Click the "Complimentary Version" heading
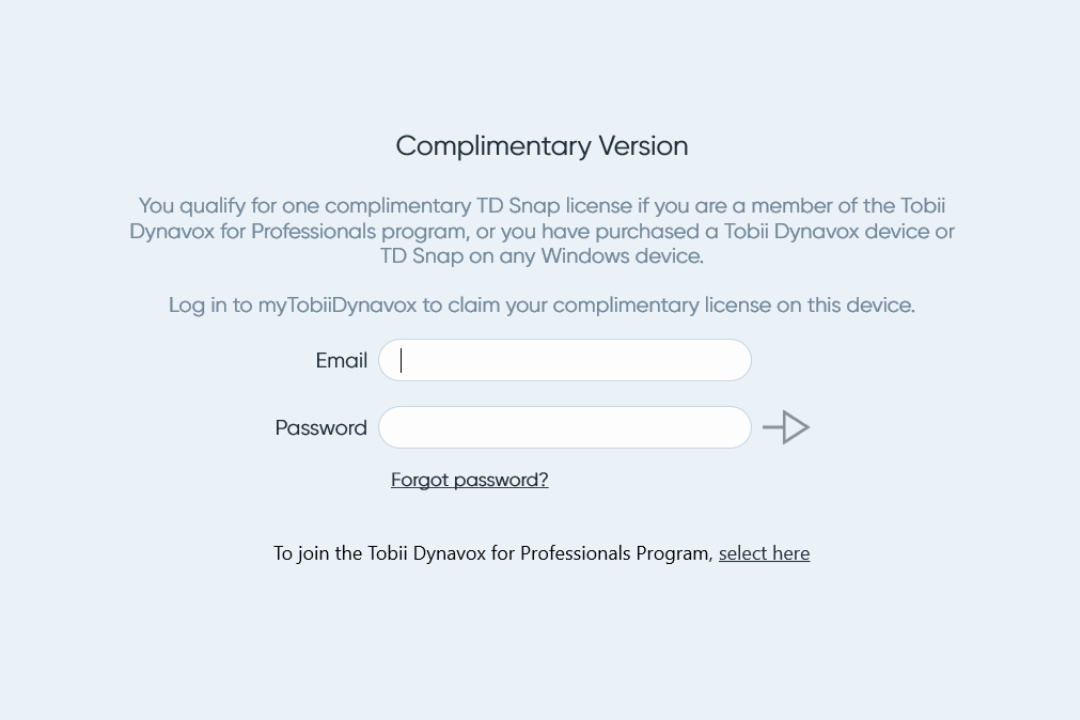Image resolution: width=1080 pixels, height=720 pixels. coord(541,146)
